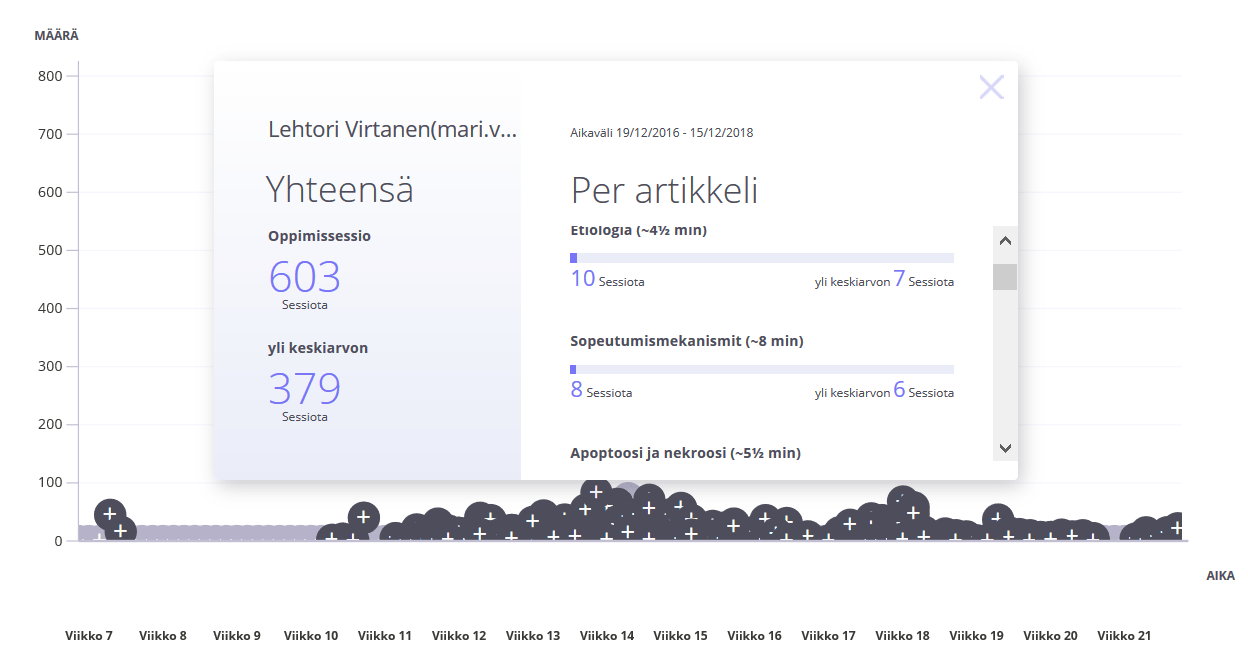Viewport: 1248px width, 664px height.
Task: Click the plus marker at chart's far right
Action: 1178,527
